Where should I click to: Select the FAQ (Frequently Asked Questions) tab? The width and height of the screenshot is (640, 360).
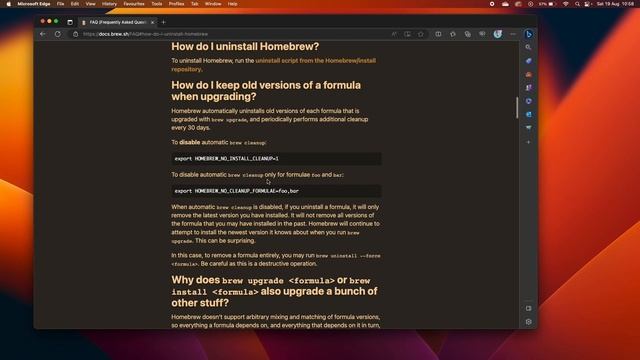[118, 22]
